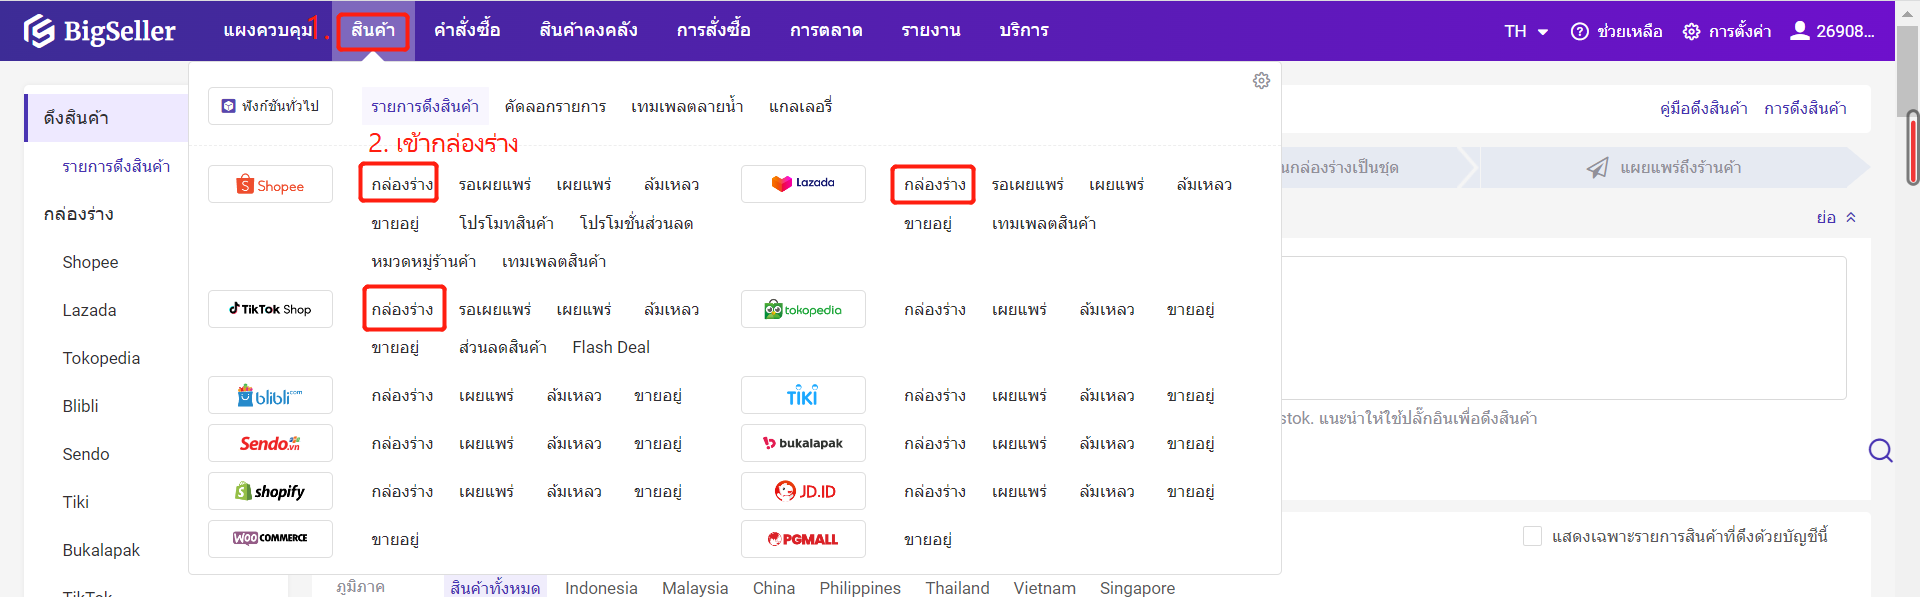Screen dimensions: 1920x597
Task: Select Tokopedia in left sidebar
Action: click(x=101, y=358)
